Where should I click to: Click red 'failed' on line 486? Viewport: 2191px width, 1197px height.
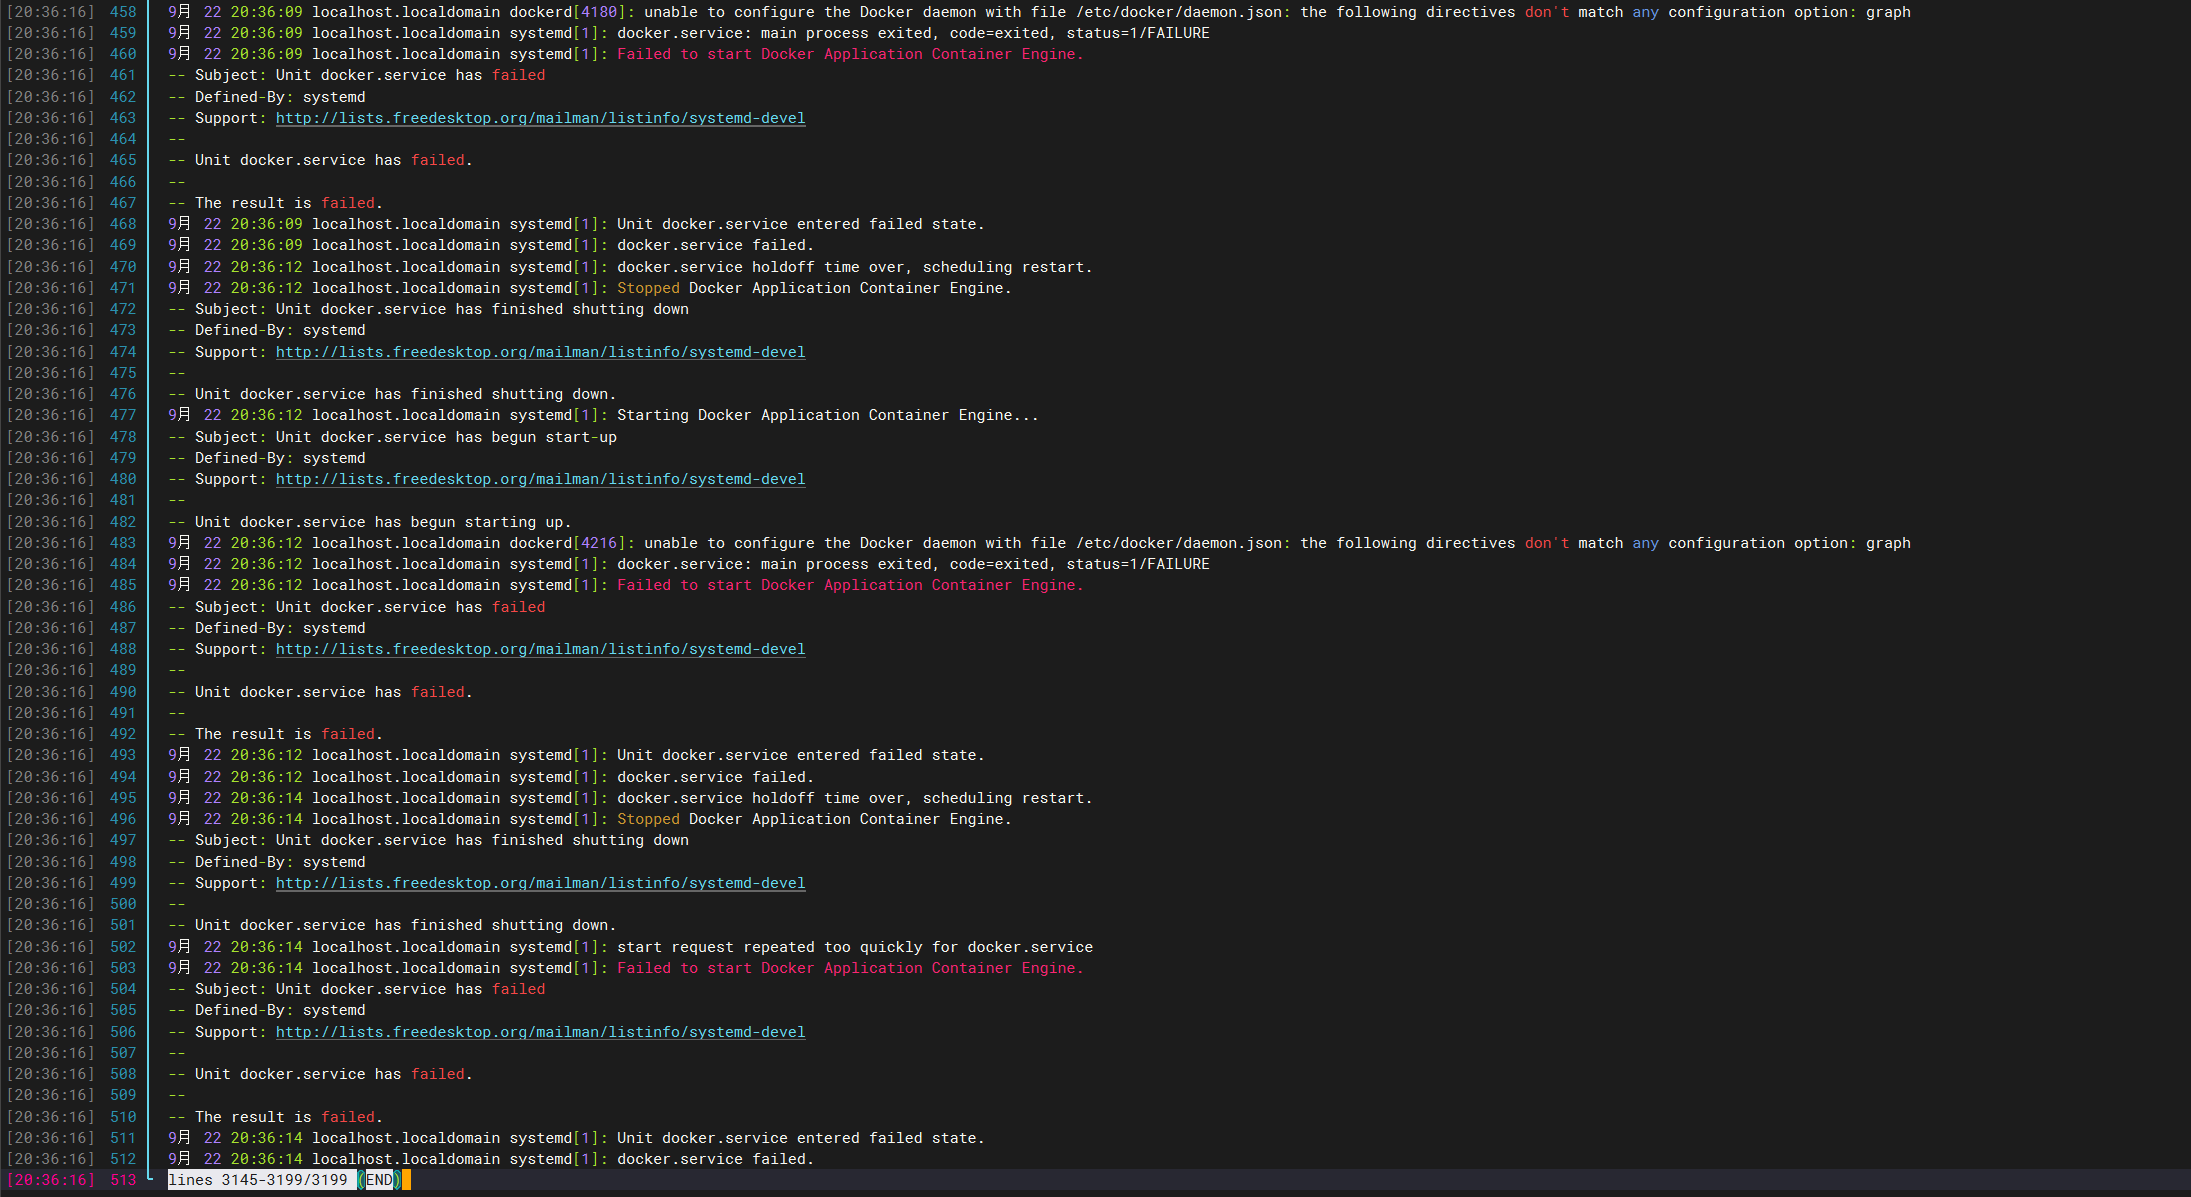[518, 607]
